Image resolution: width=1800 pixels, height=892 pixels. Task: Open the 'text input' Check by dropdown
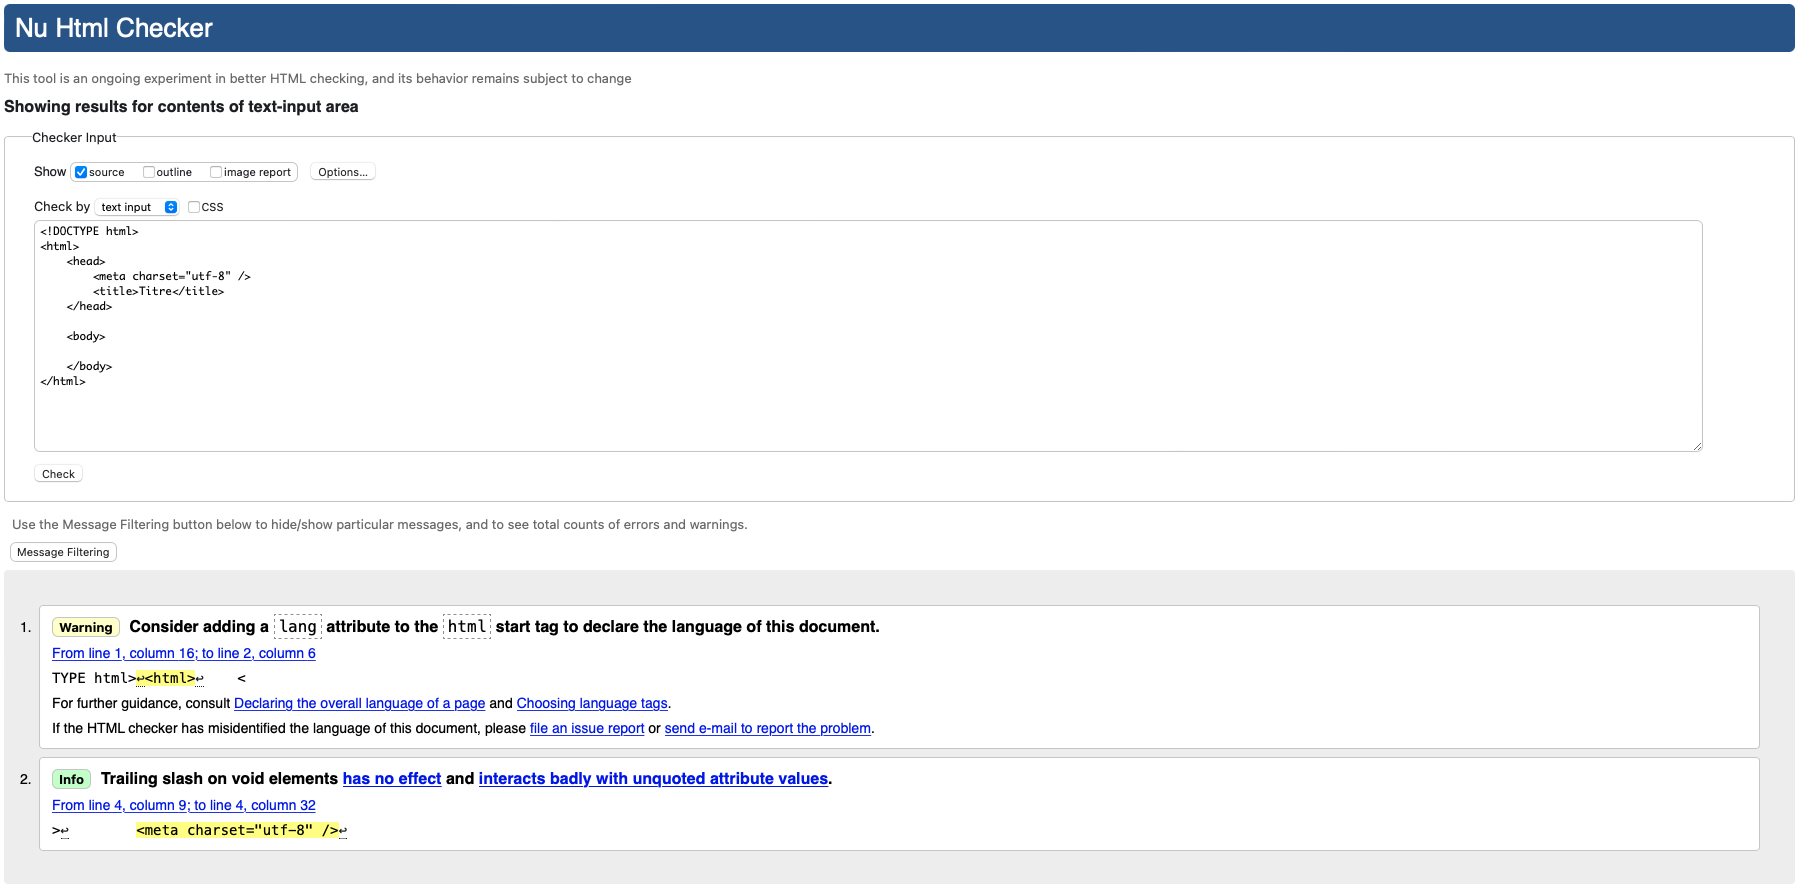138,207
